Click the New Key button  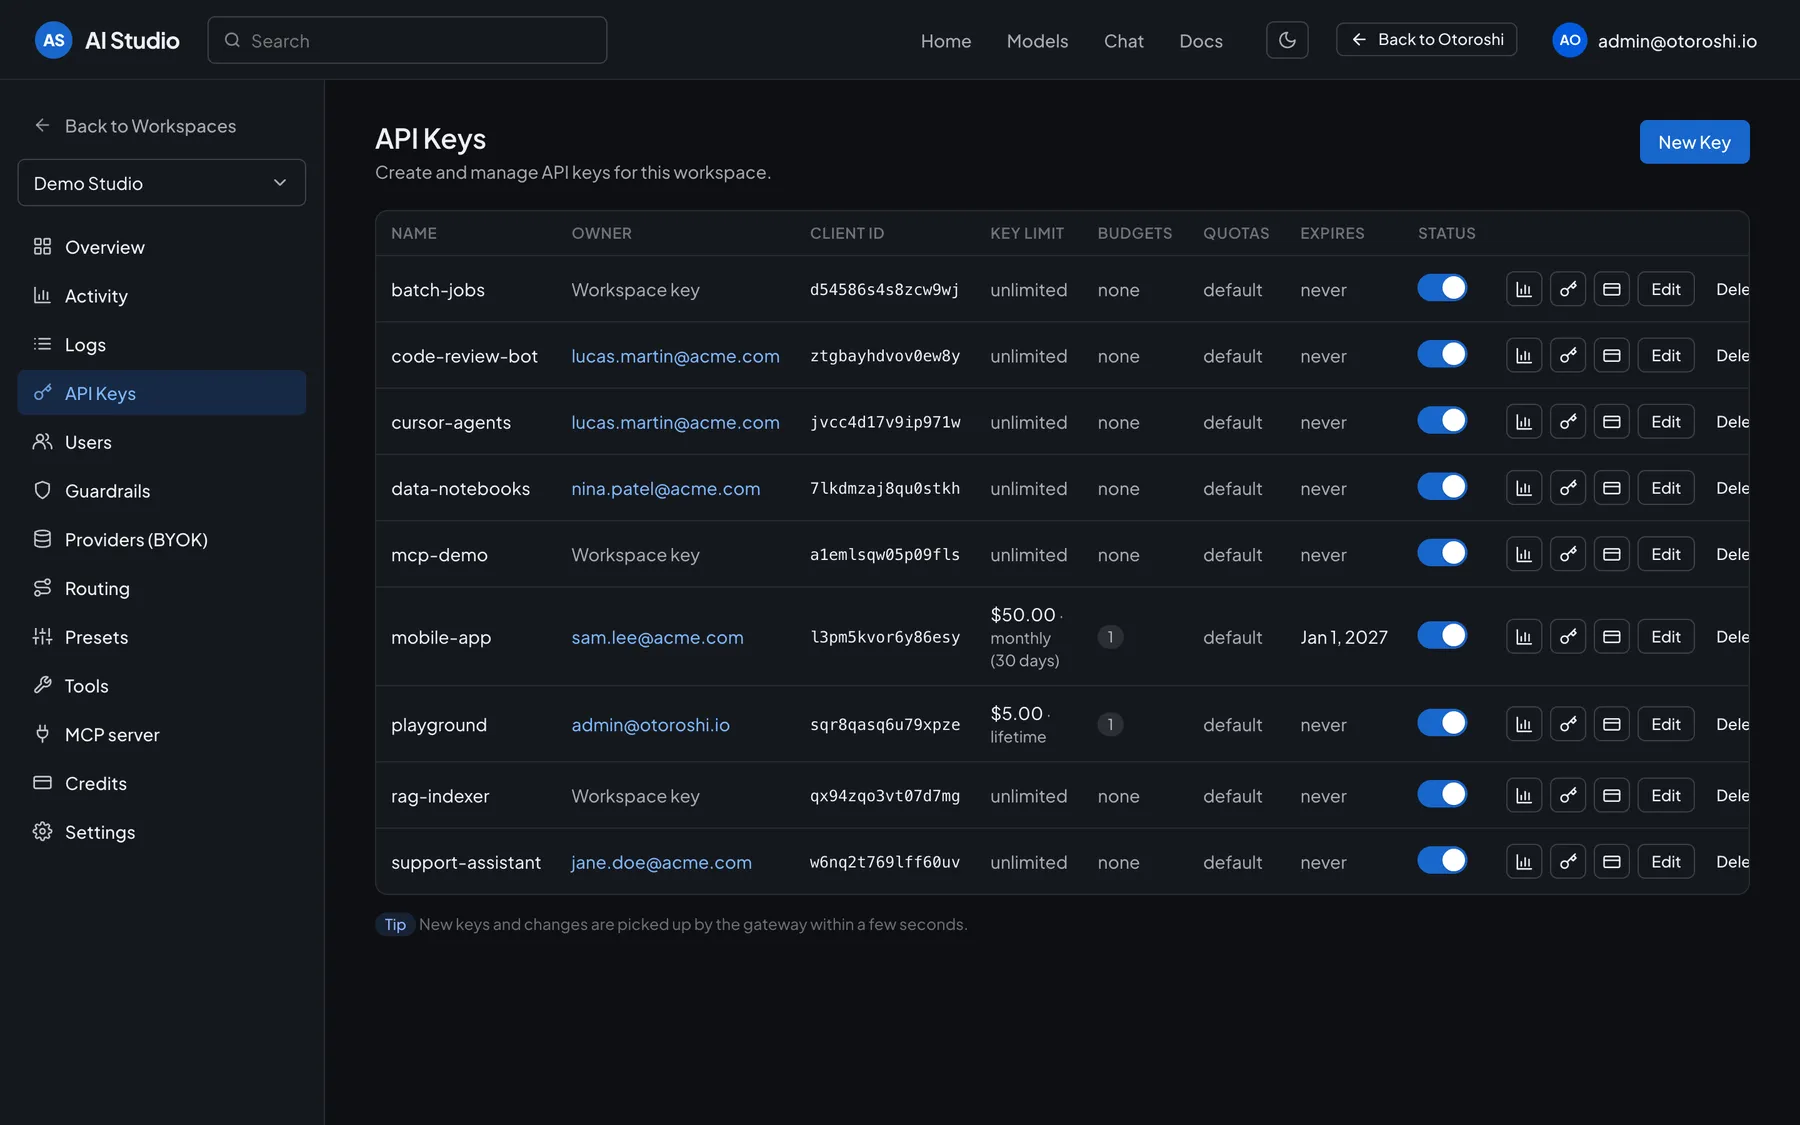pyautogui.click(x=1694, y=142)
